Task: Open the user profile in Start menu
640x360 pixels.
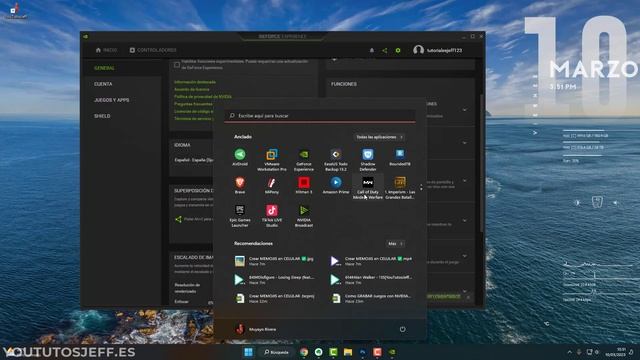Action: [256, 329]
